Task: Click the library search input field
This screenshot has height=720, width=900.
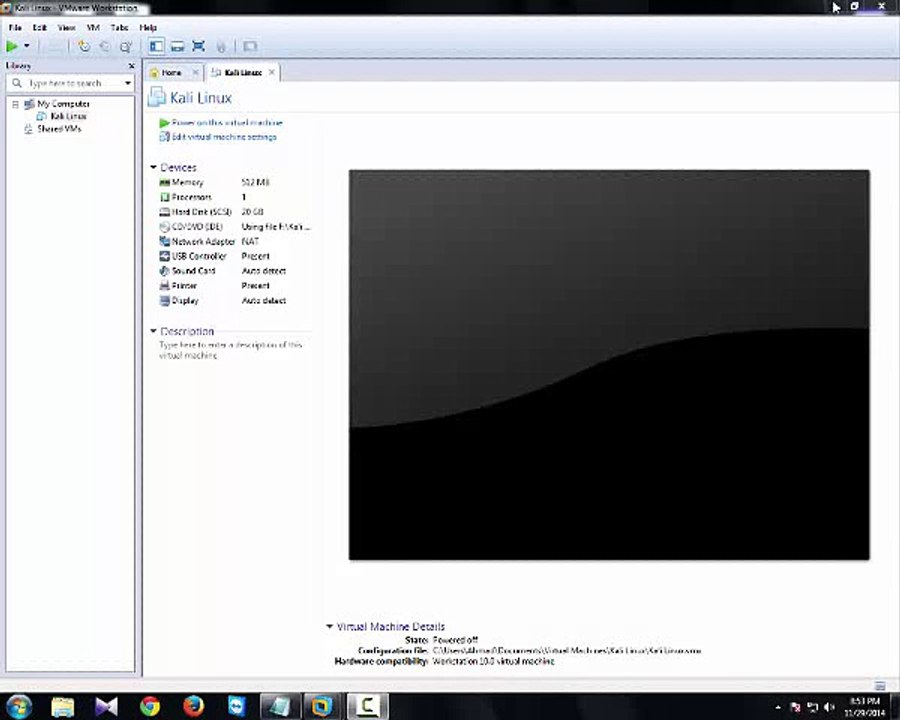Action: click(x=72, y=83)
